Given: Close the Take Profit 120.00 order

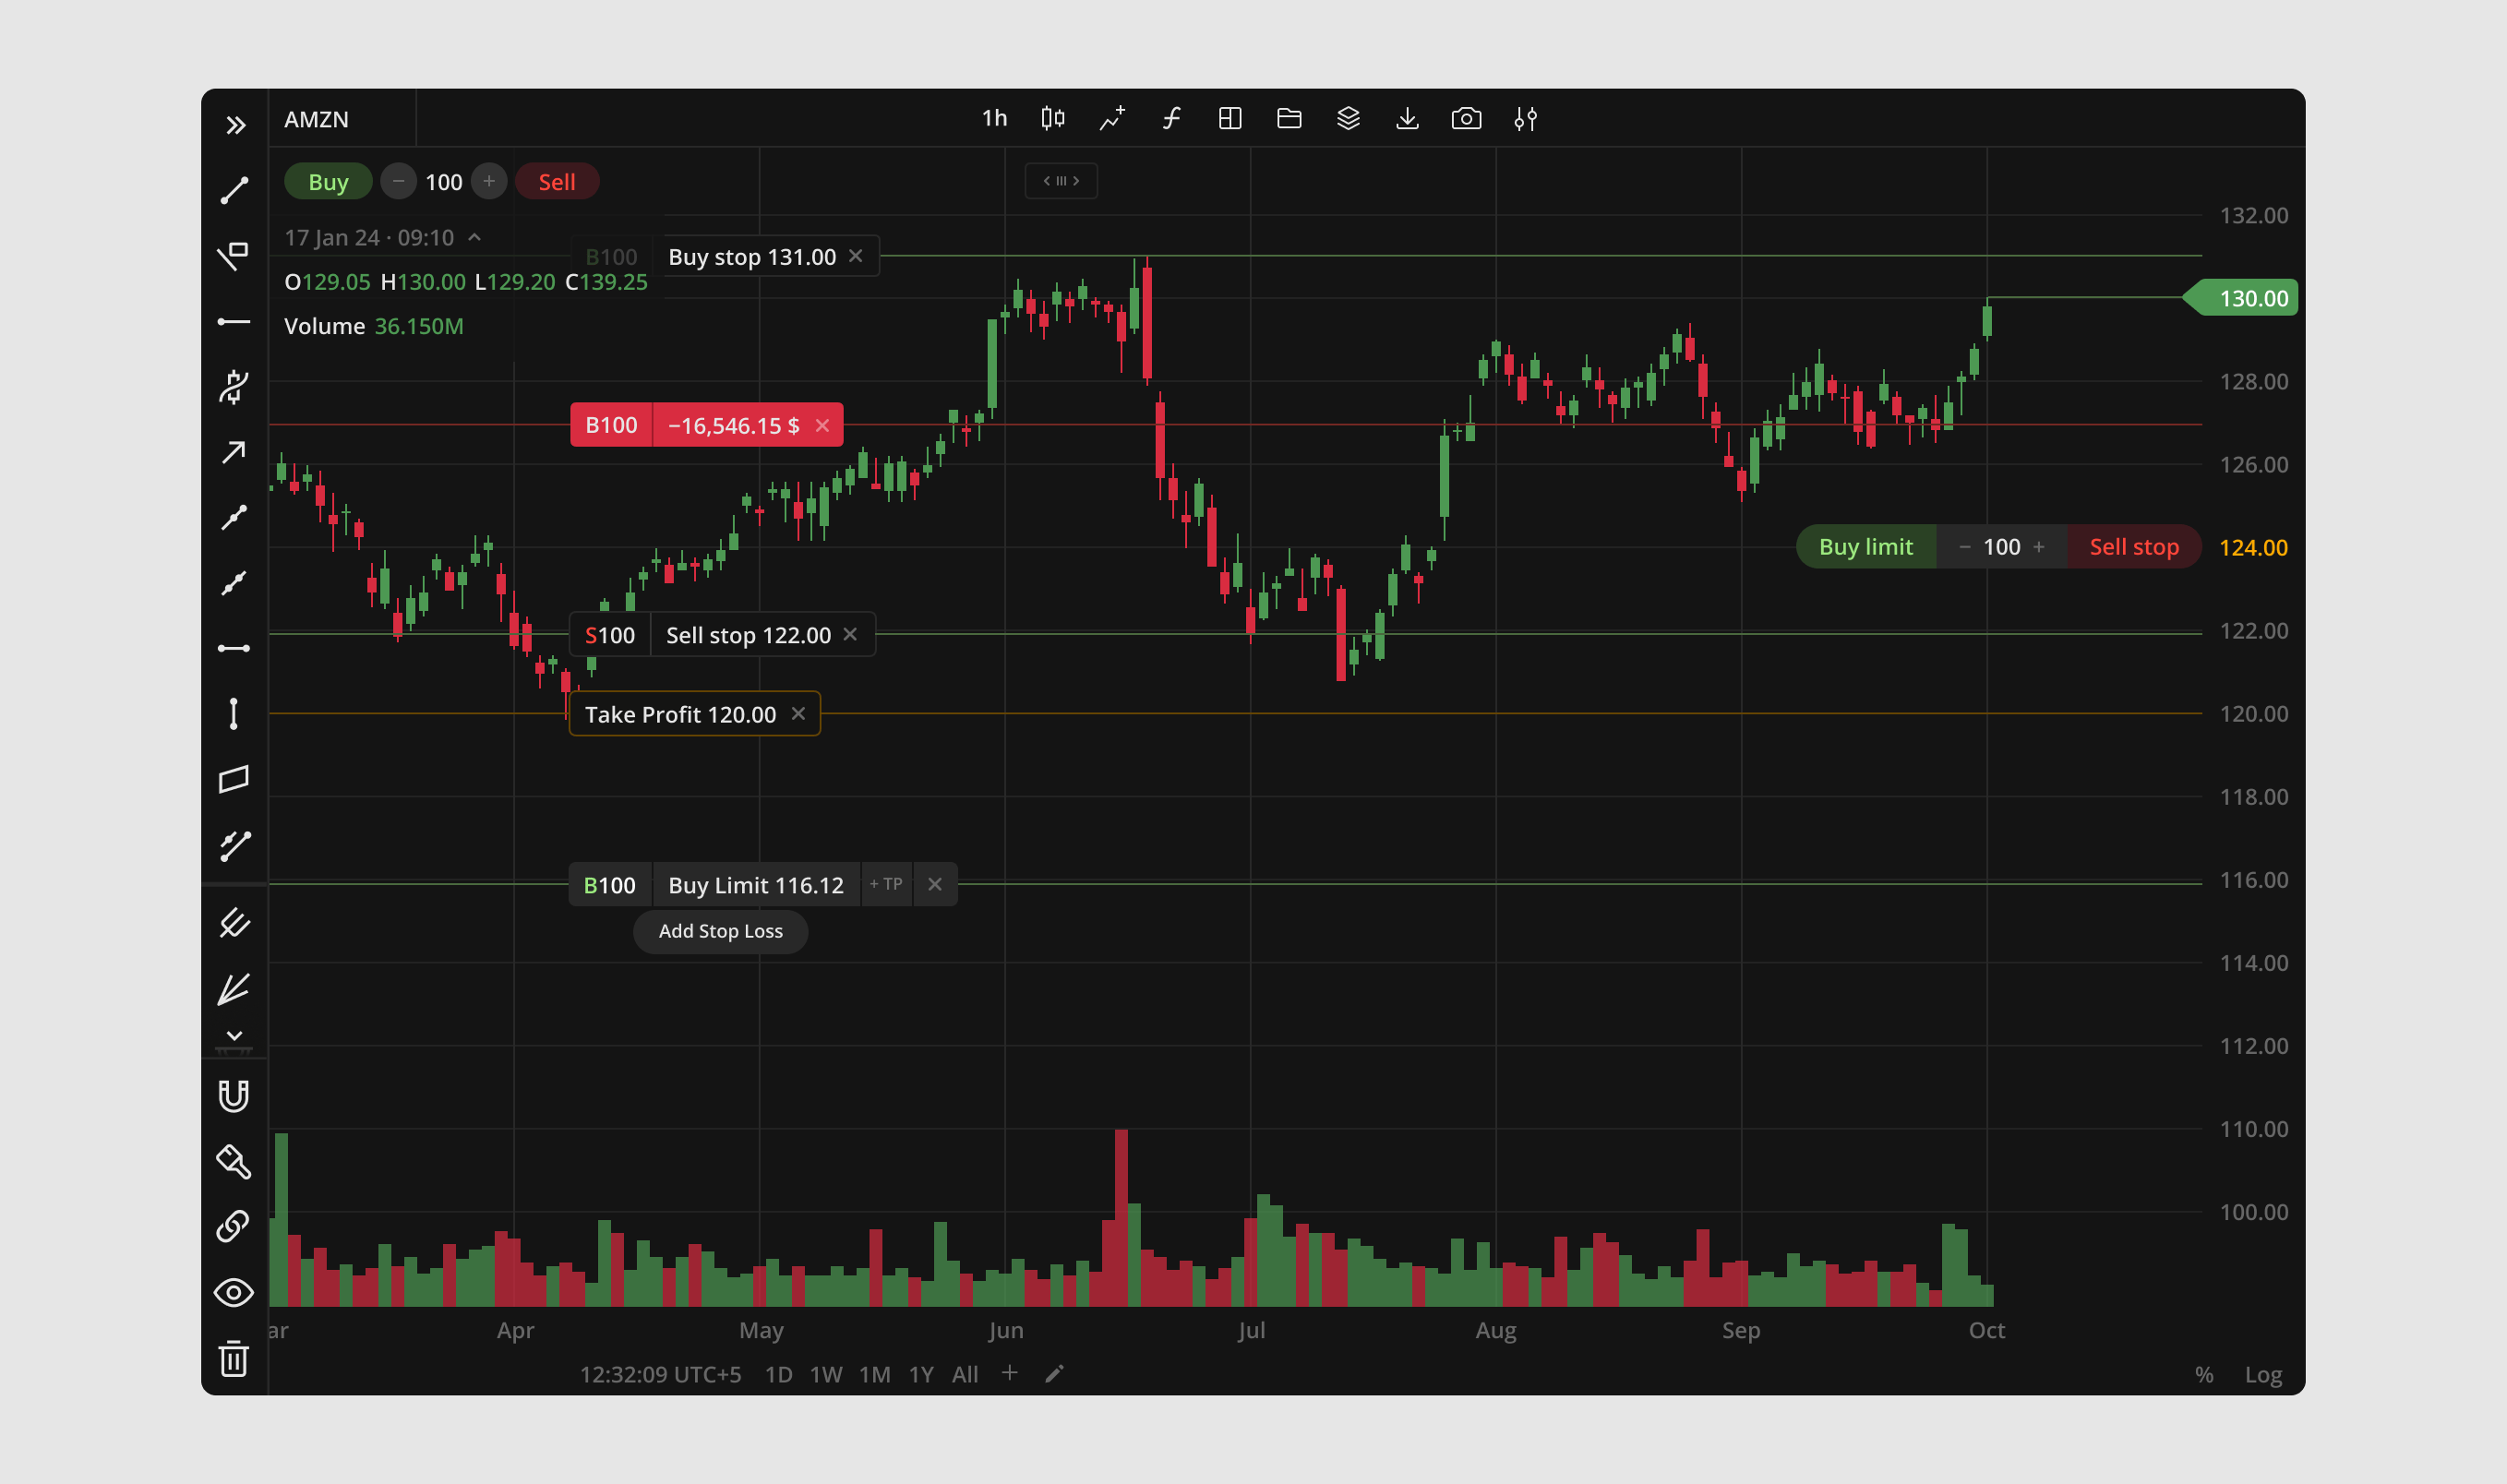Looking at the screenshot, I should coord(798,714).
